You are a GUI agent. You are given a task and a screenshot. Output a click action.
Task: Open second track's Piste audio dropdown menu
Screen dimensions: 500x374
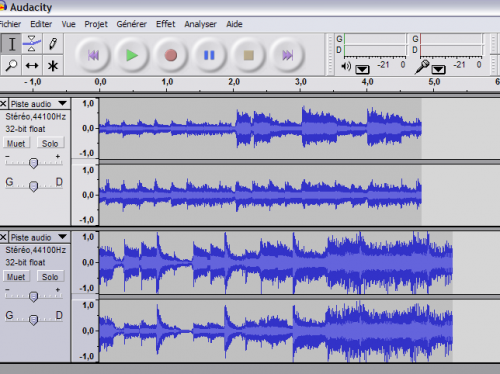(x=39, y=237)
